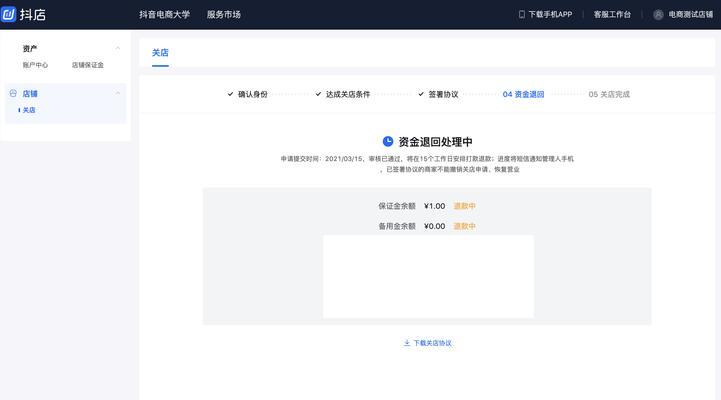Viewport: 721px width, 400px height.
Task: Click the user avatar icon in header
Action: point(658,15)
